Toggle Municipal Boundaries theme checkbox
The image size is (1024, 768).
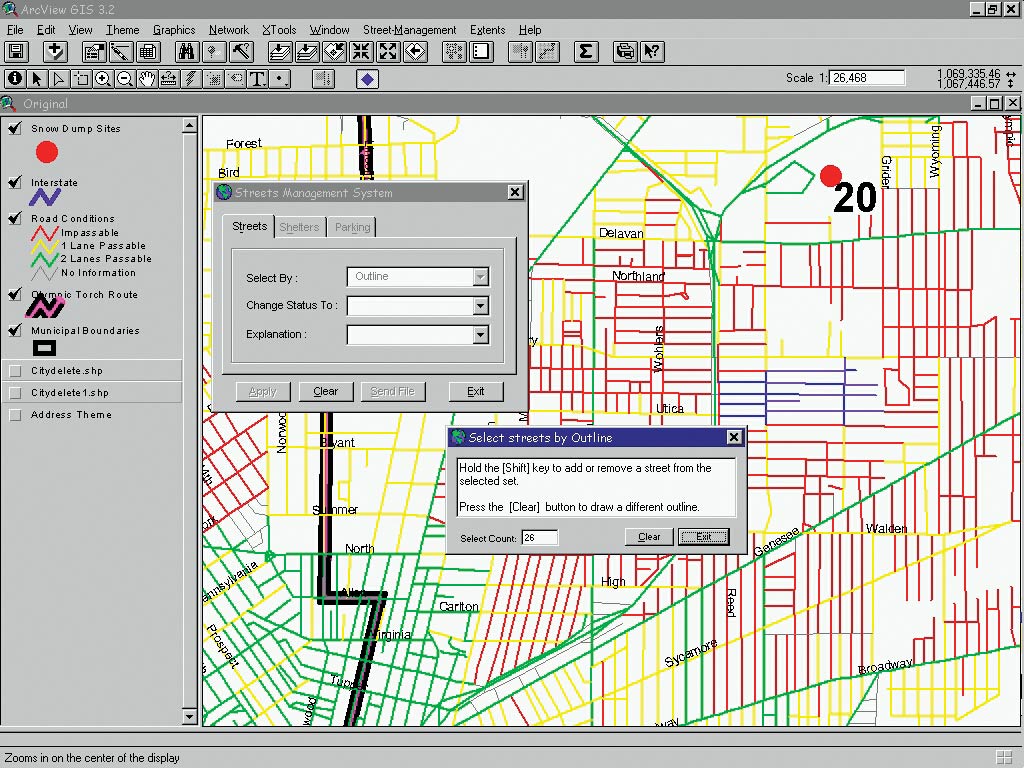pyautogui.click(x=15, y=330)
